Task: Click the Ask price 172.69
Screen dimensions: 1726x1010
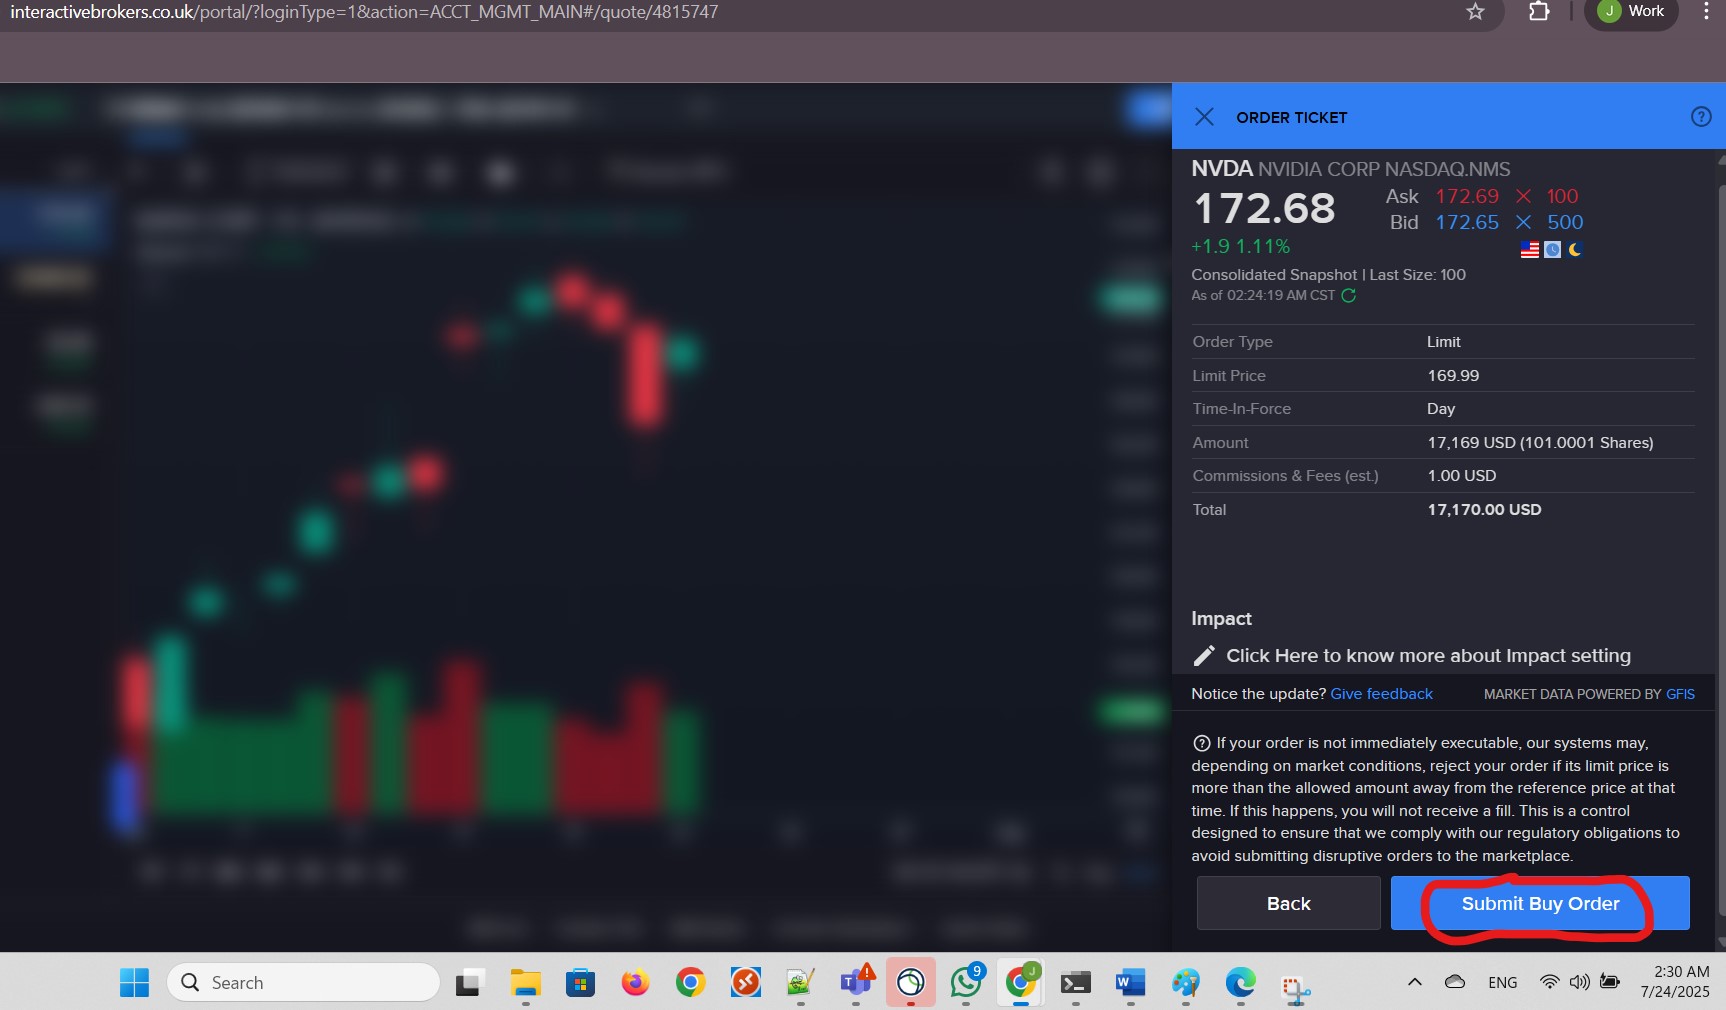Action: pyautogui.click(x=1467, y=196)
